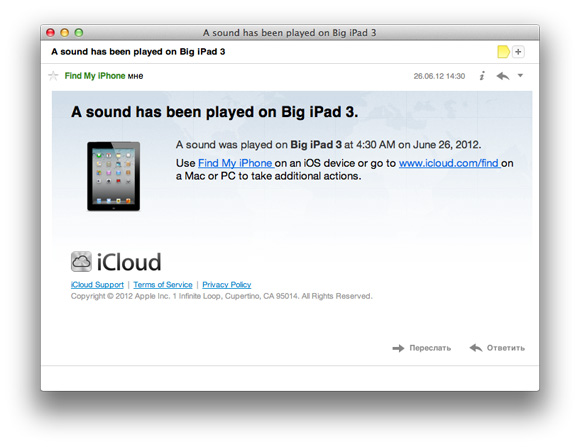Open iCloud Support link
This screenshot has width=580, height=447.
(x=97, y=285)
